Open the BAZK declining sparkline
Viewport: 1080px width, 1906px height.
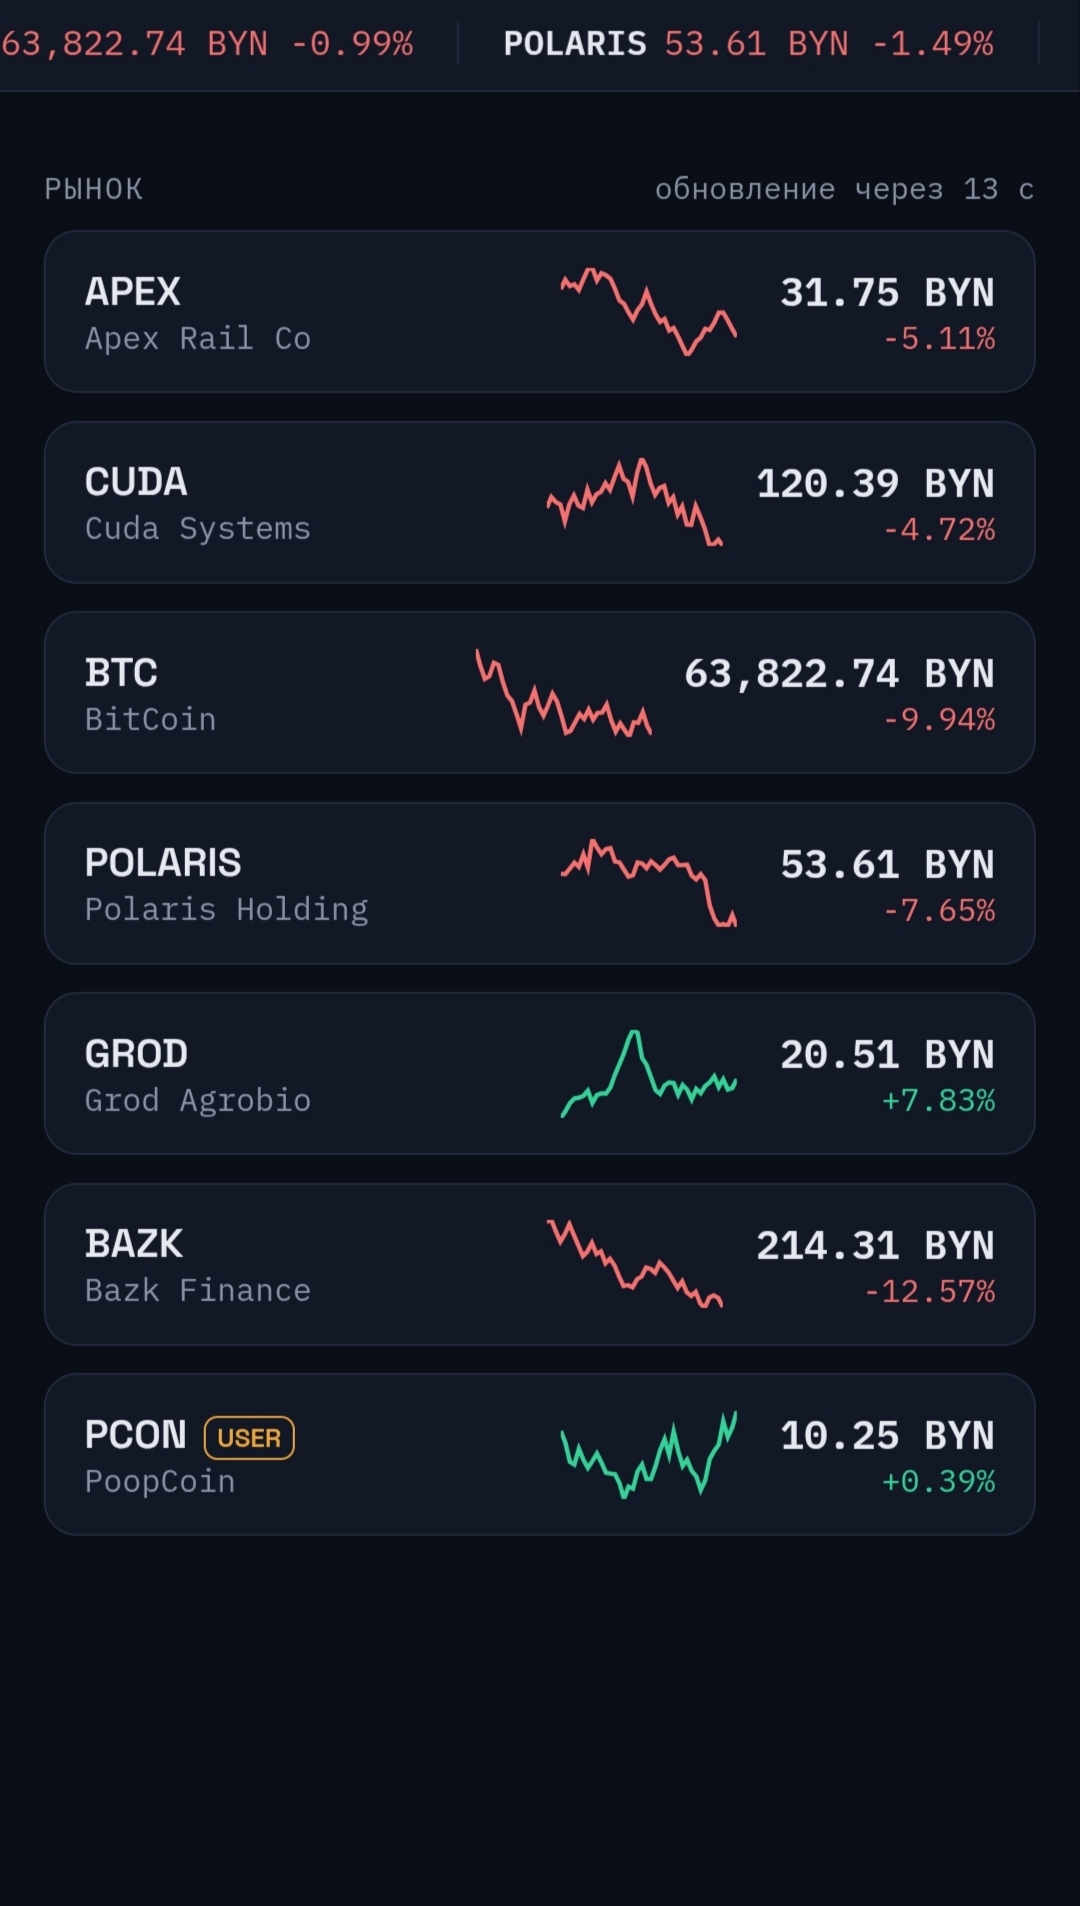point(634,1264)
